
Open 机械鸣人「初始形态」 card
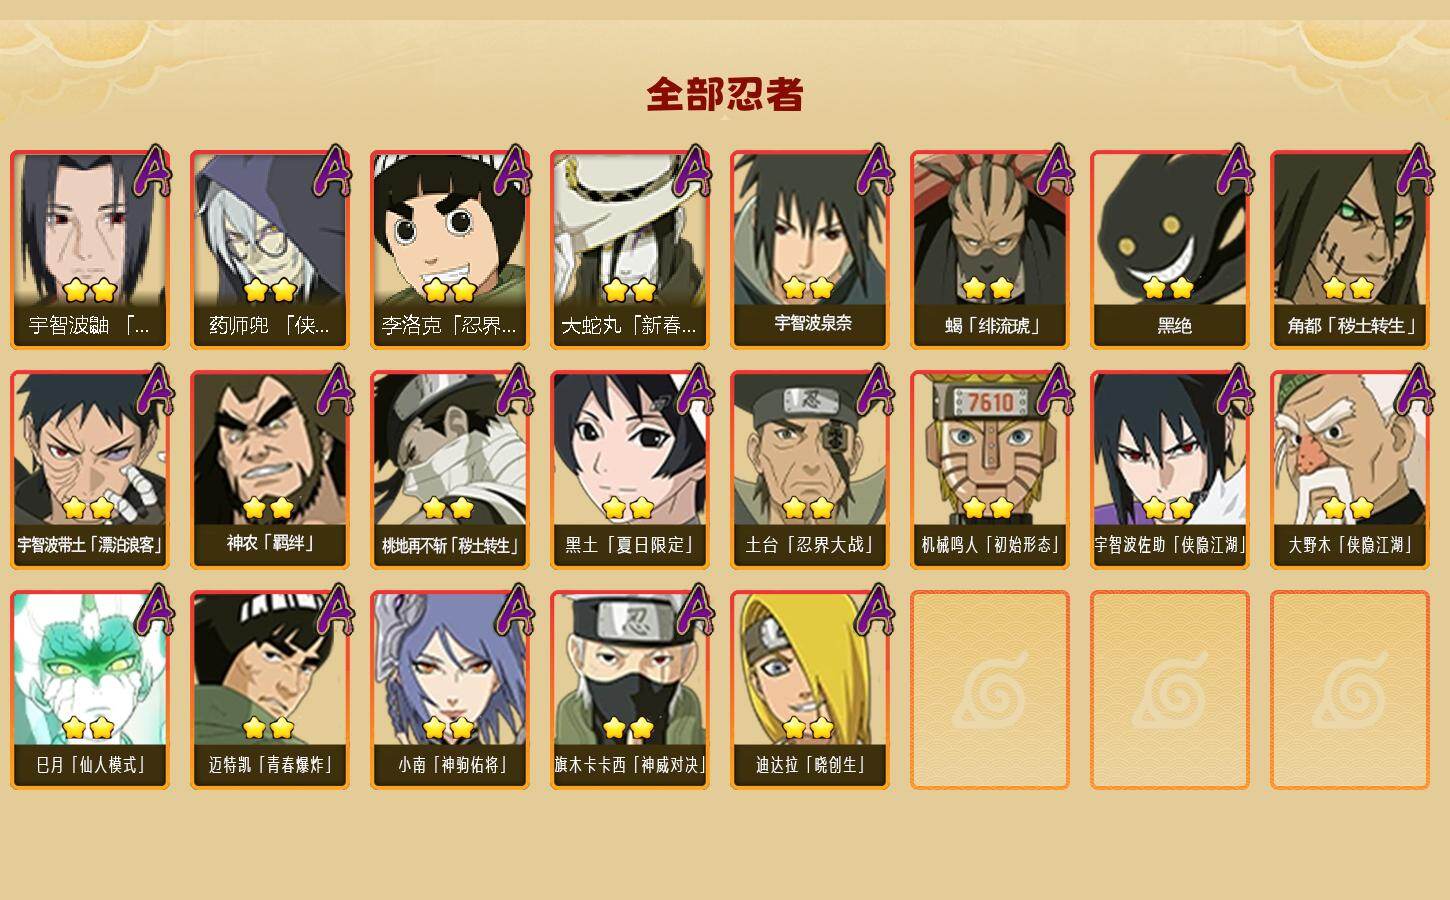tap(990, 469)
